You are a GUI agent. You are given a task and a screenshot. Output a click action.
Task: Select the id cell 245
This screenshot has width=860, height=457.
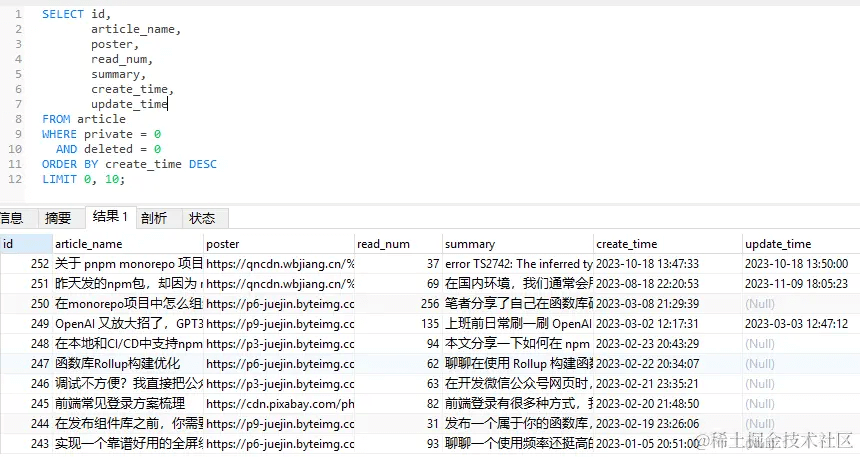pos(26,404)
